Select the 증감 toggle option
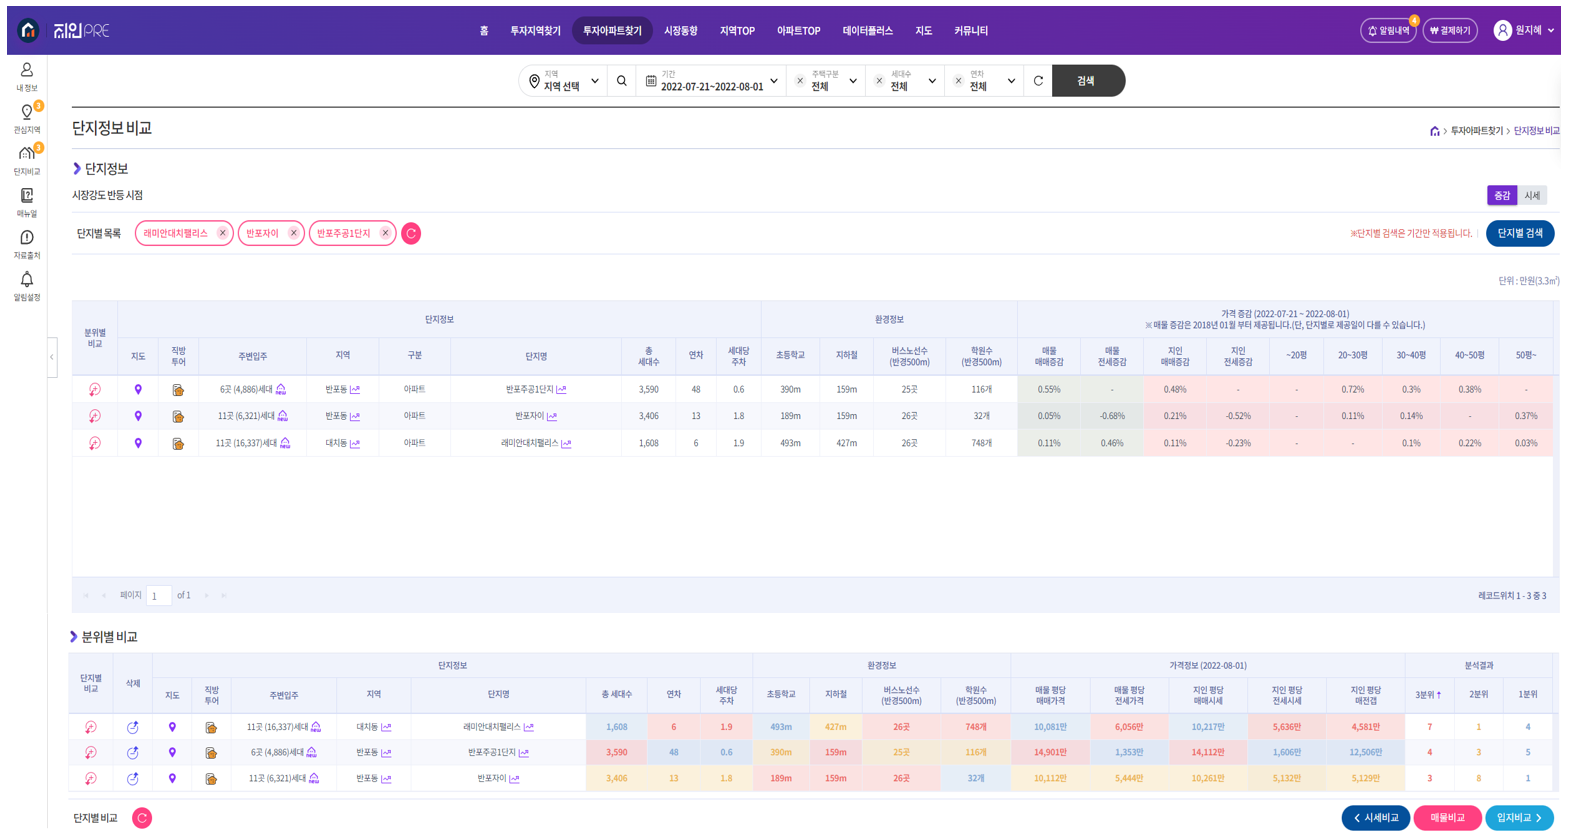Image resolution: width=1570 pixels, height=833 pixels. coord(1501,196)
